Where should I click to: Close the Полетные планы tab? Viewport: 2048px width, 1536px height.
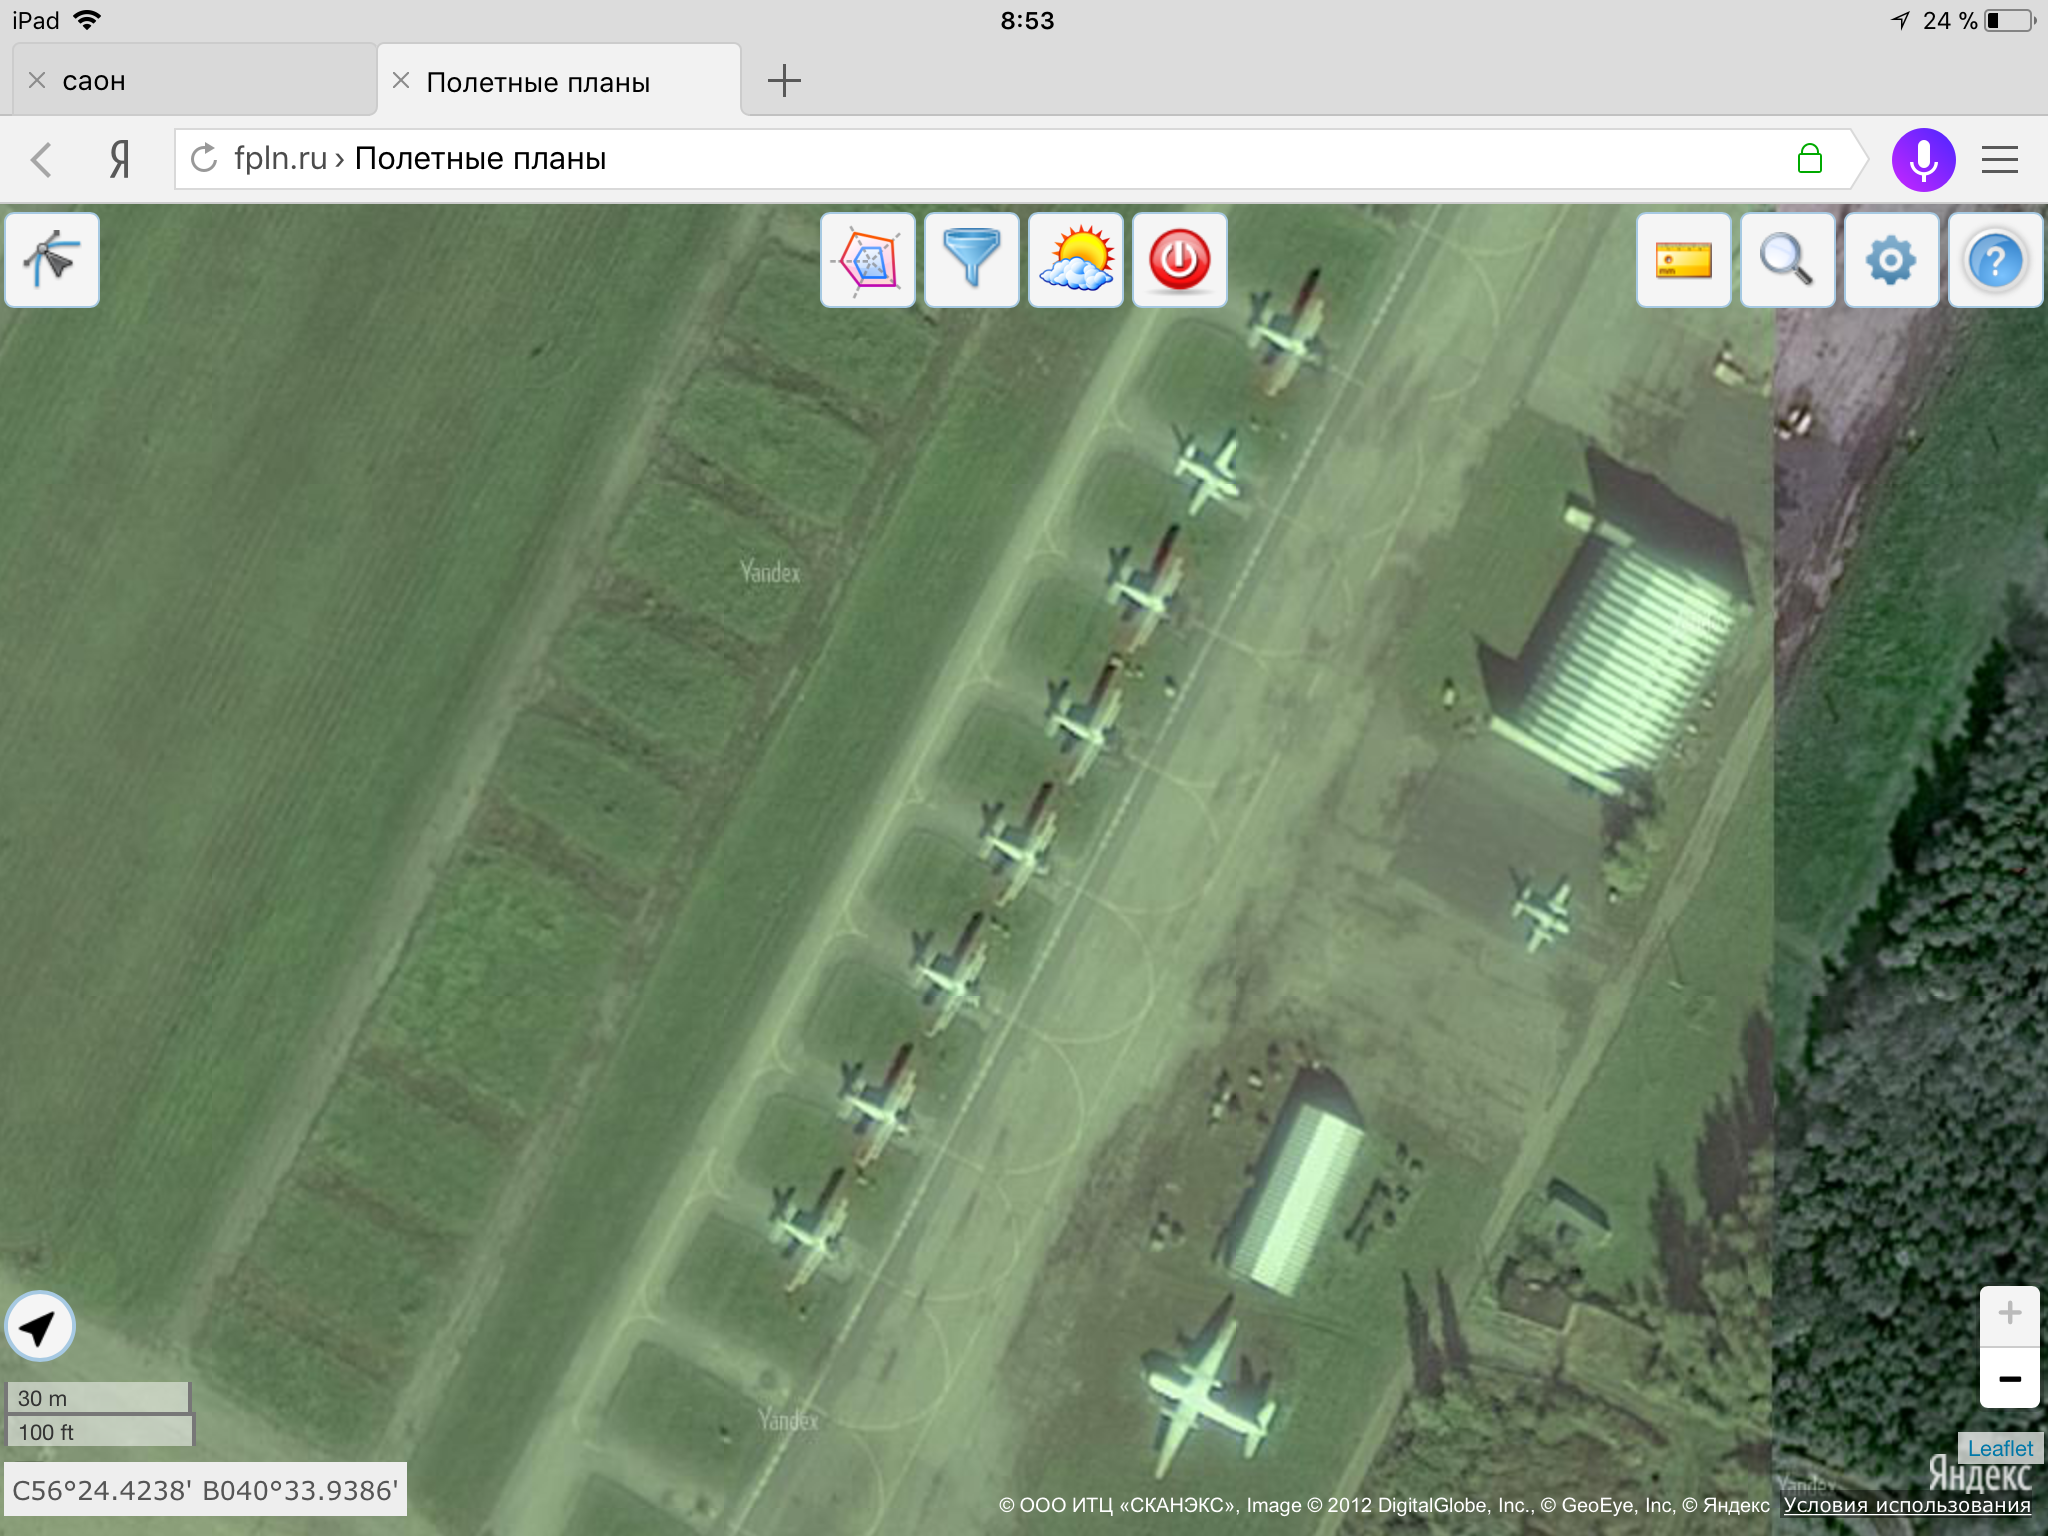click(x=401, y=81)
